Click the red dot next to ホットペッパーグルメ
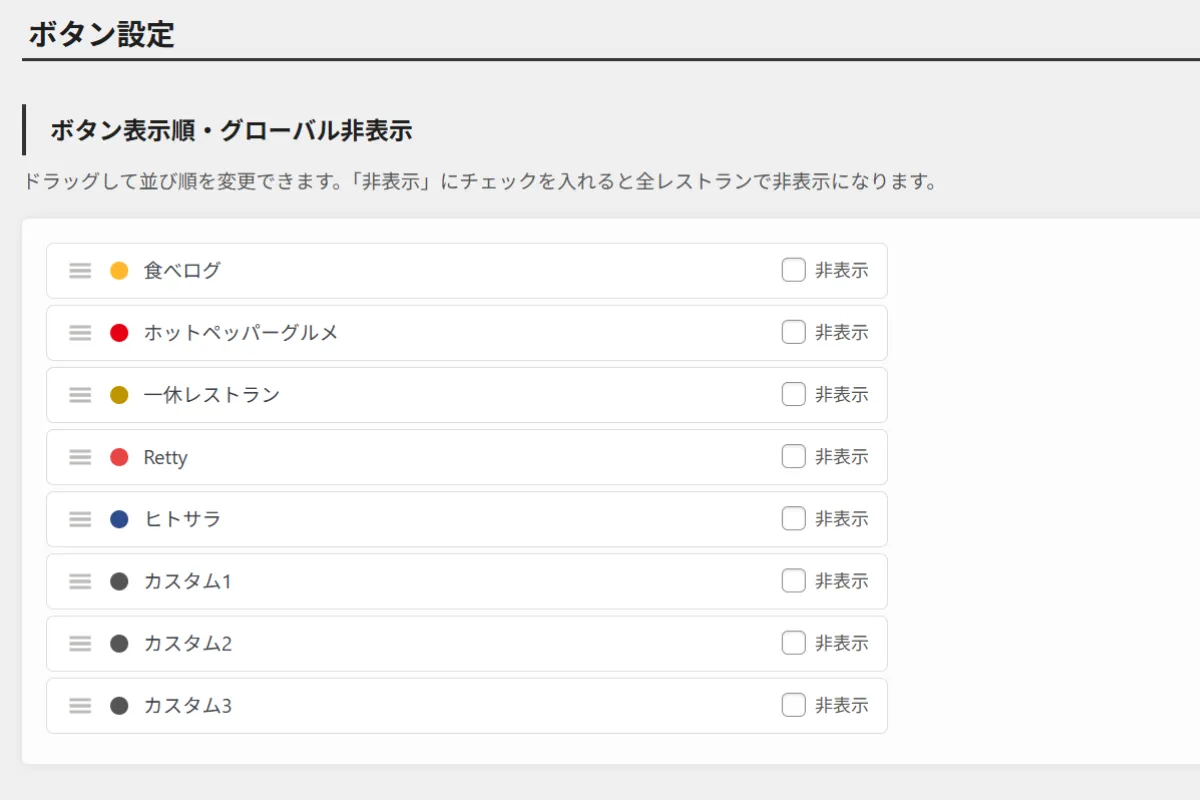 click(x=119, y=333)
